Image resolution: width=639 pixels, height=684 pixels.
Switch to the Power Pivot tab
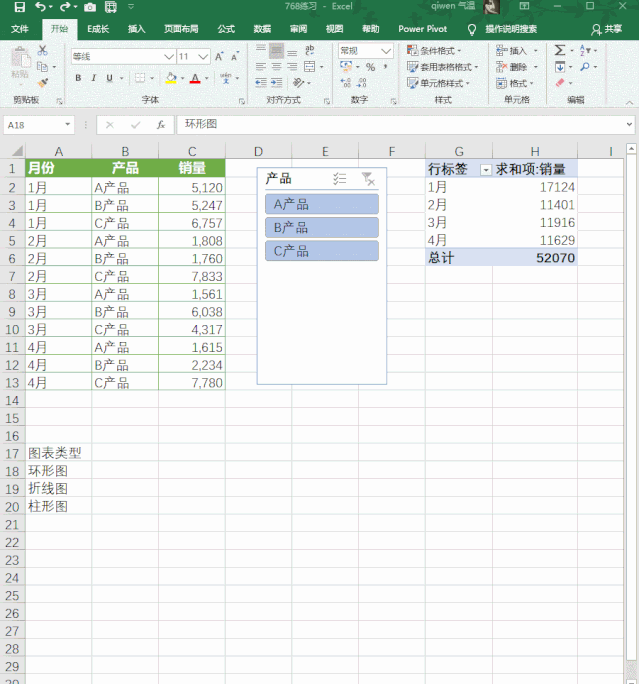(x=423, y=29)
